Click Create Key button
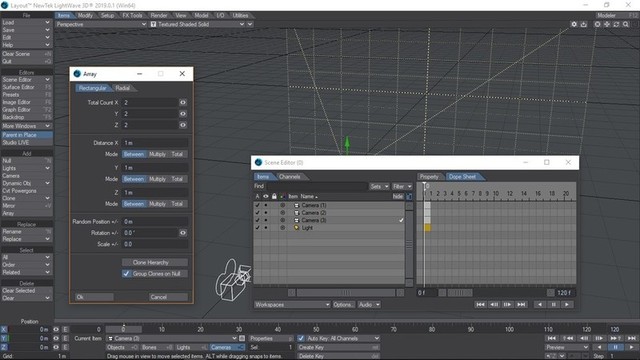 (339, 347)
